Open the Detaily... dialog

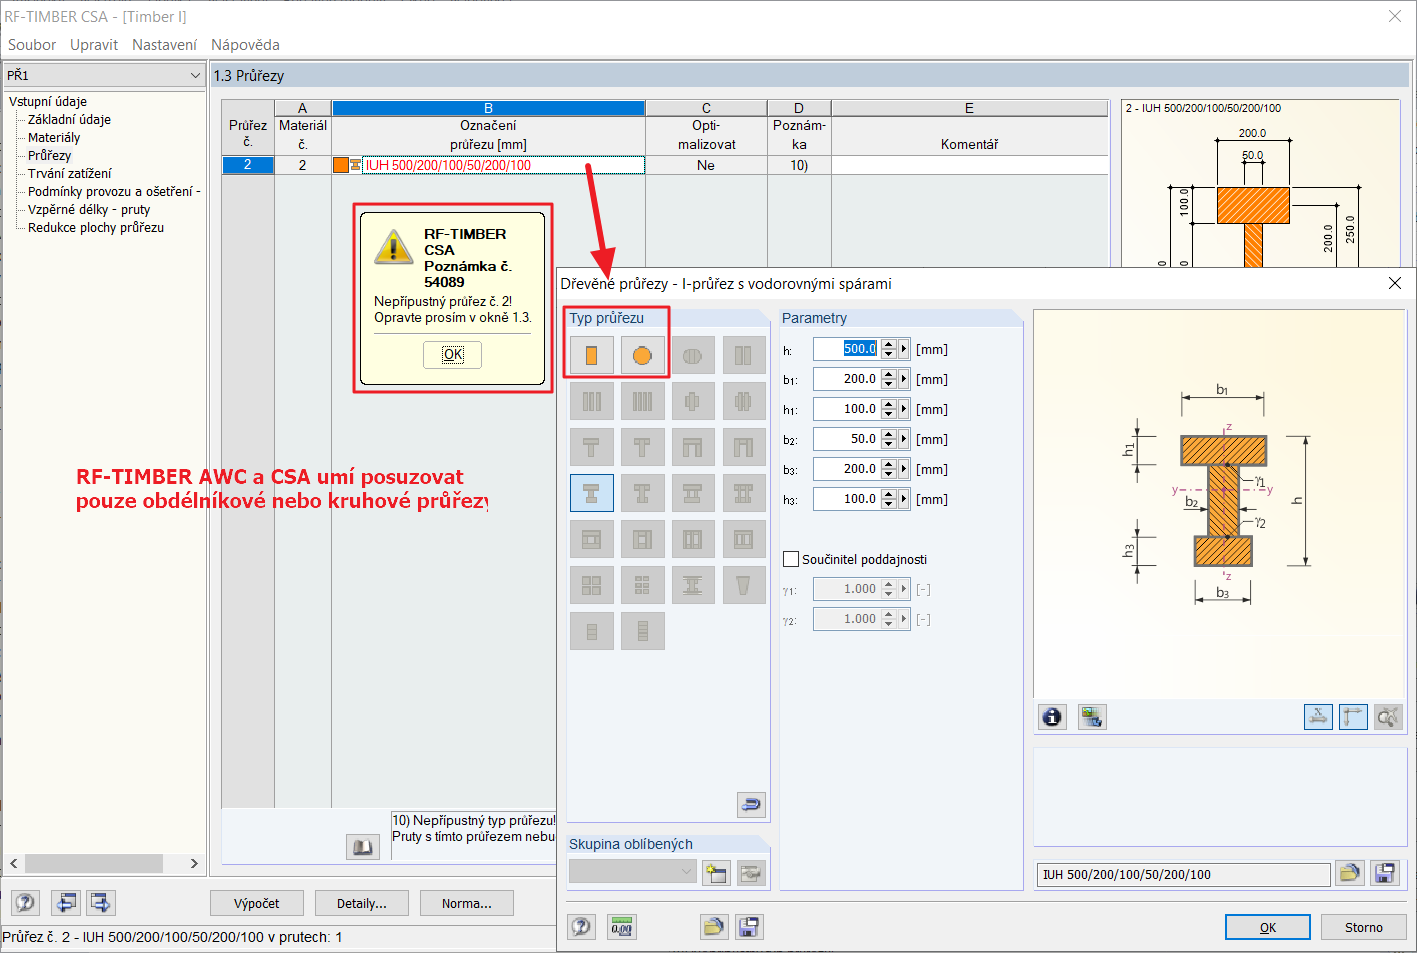(x=362, y=903)
